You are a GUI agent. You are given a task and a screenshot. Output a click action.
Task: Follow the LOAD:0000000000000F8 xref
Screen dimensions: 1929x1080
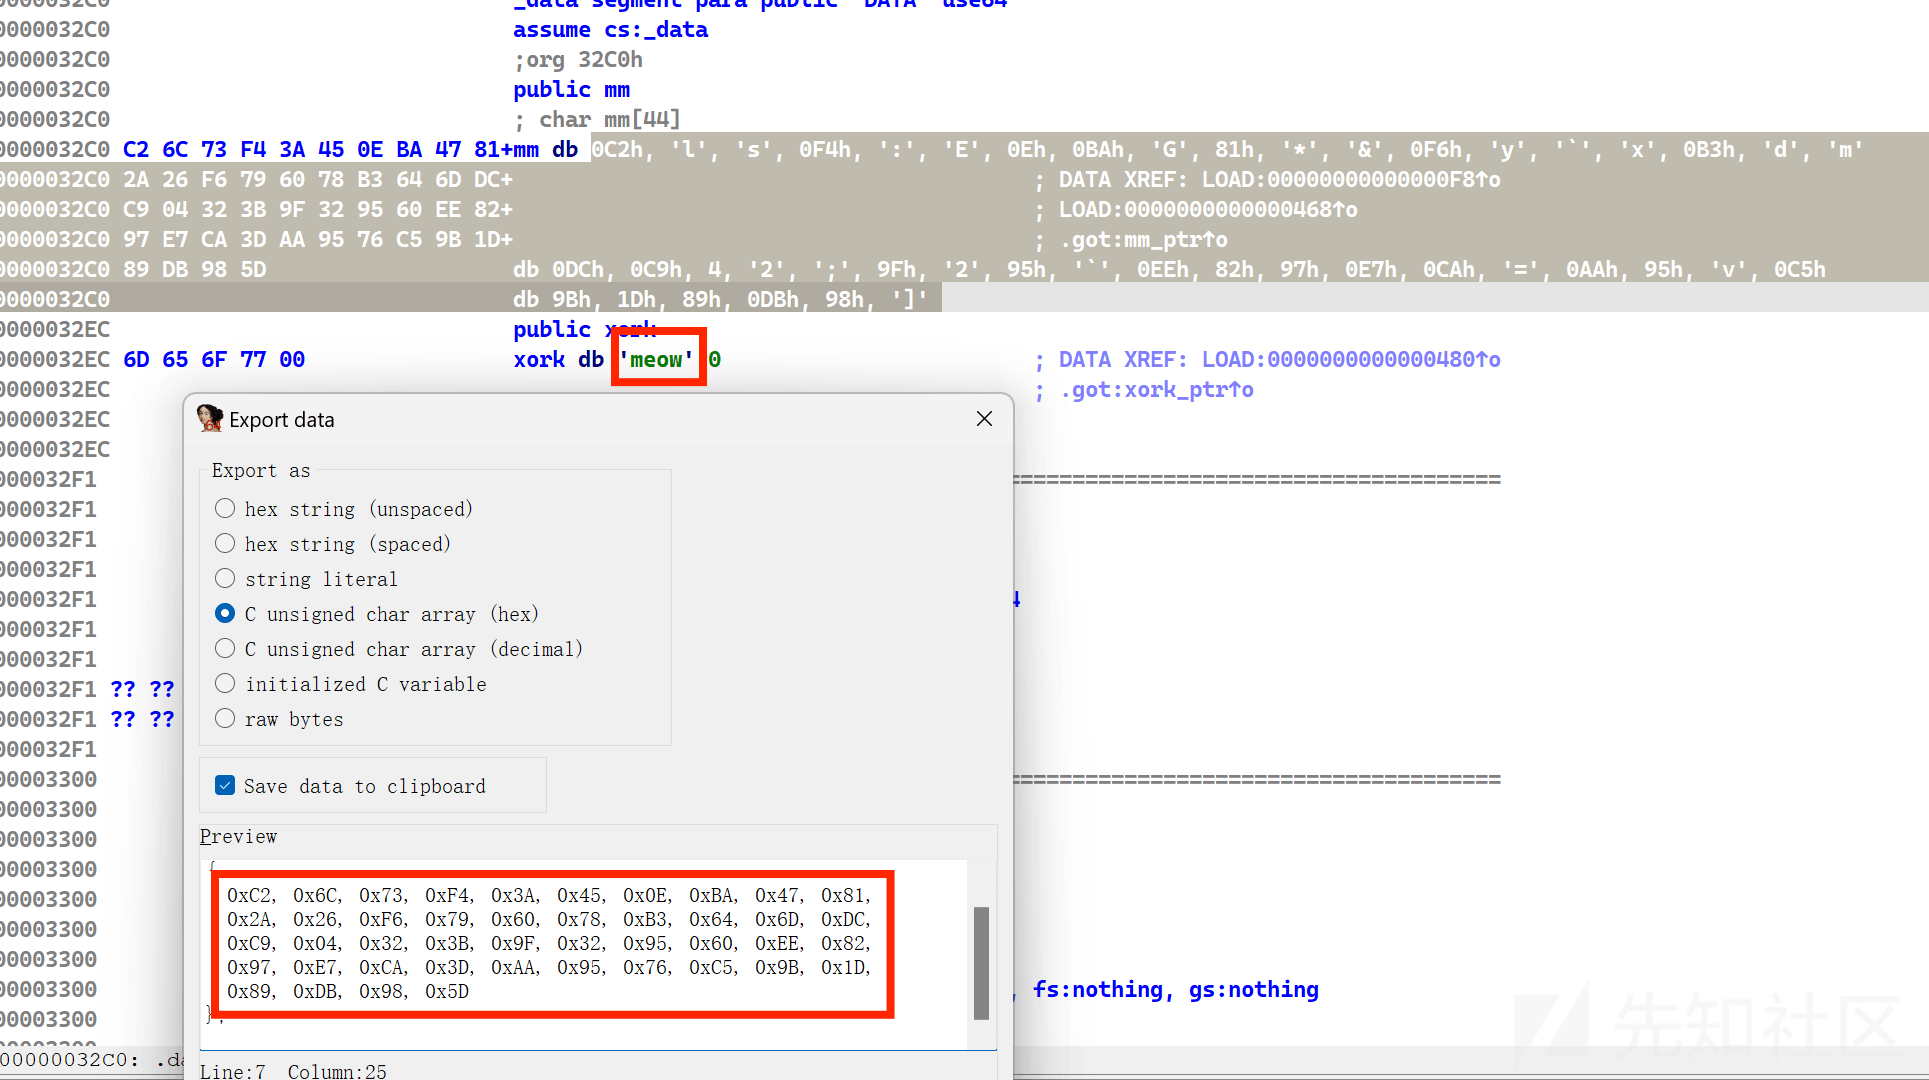tap(1350, 179)
